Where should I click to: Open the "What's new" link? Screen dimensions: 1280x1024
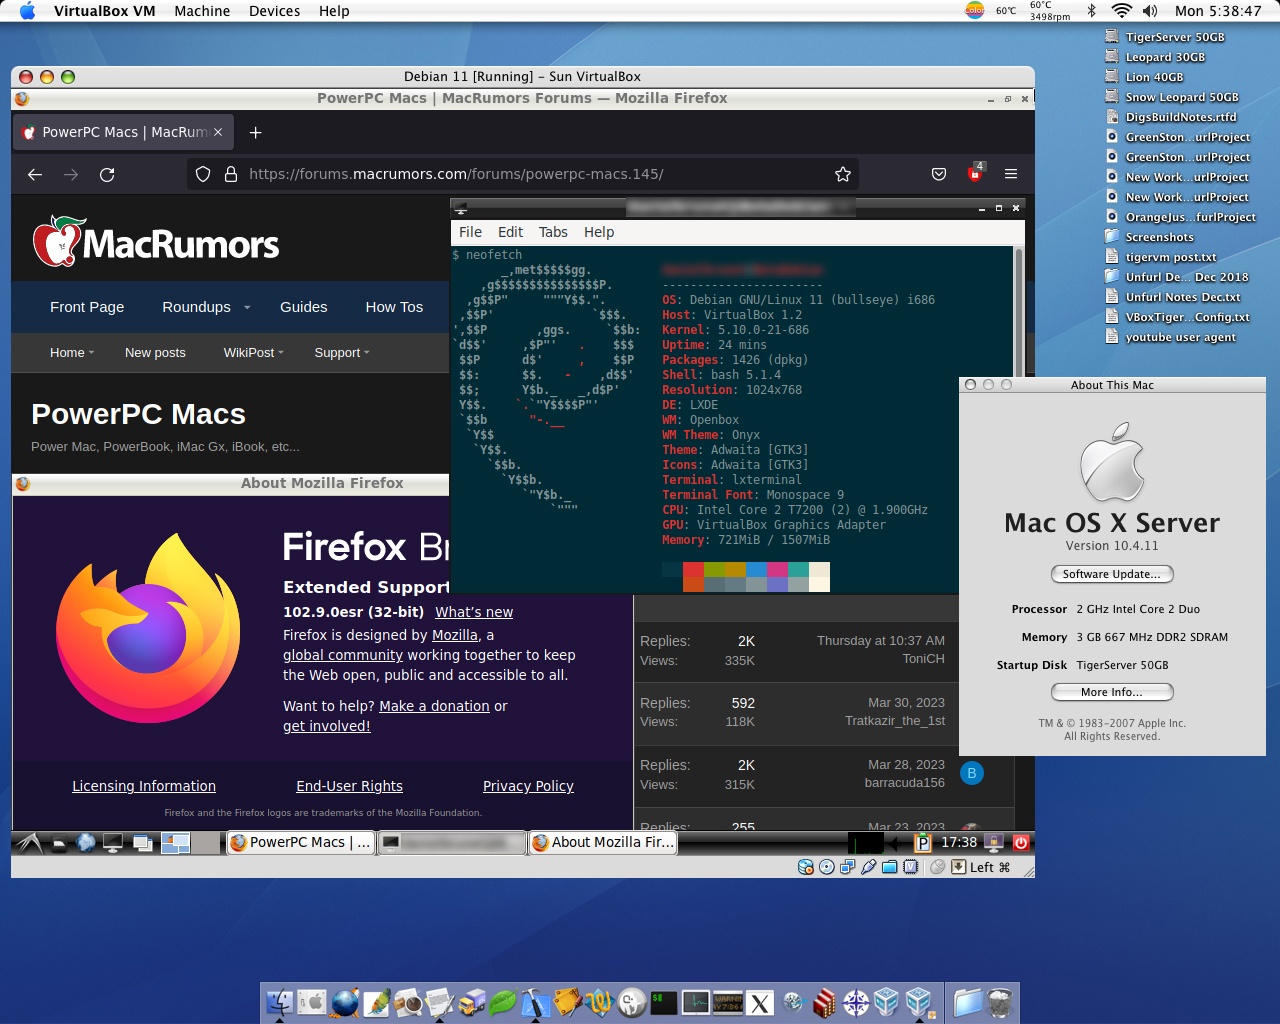click(x=474, y=612)
